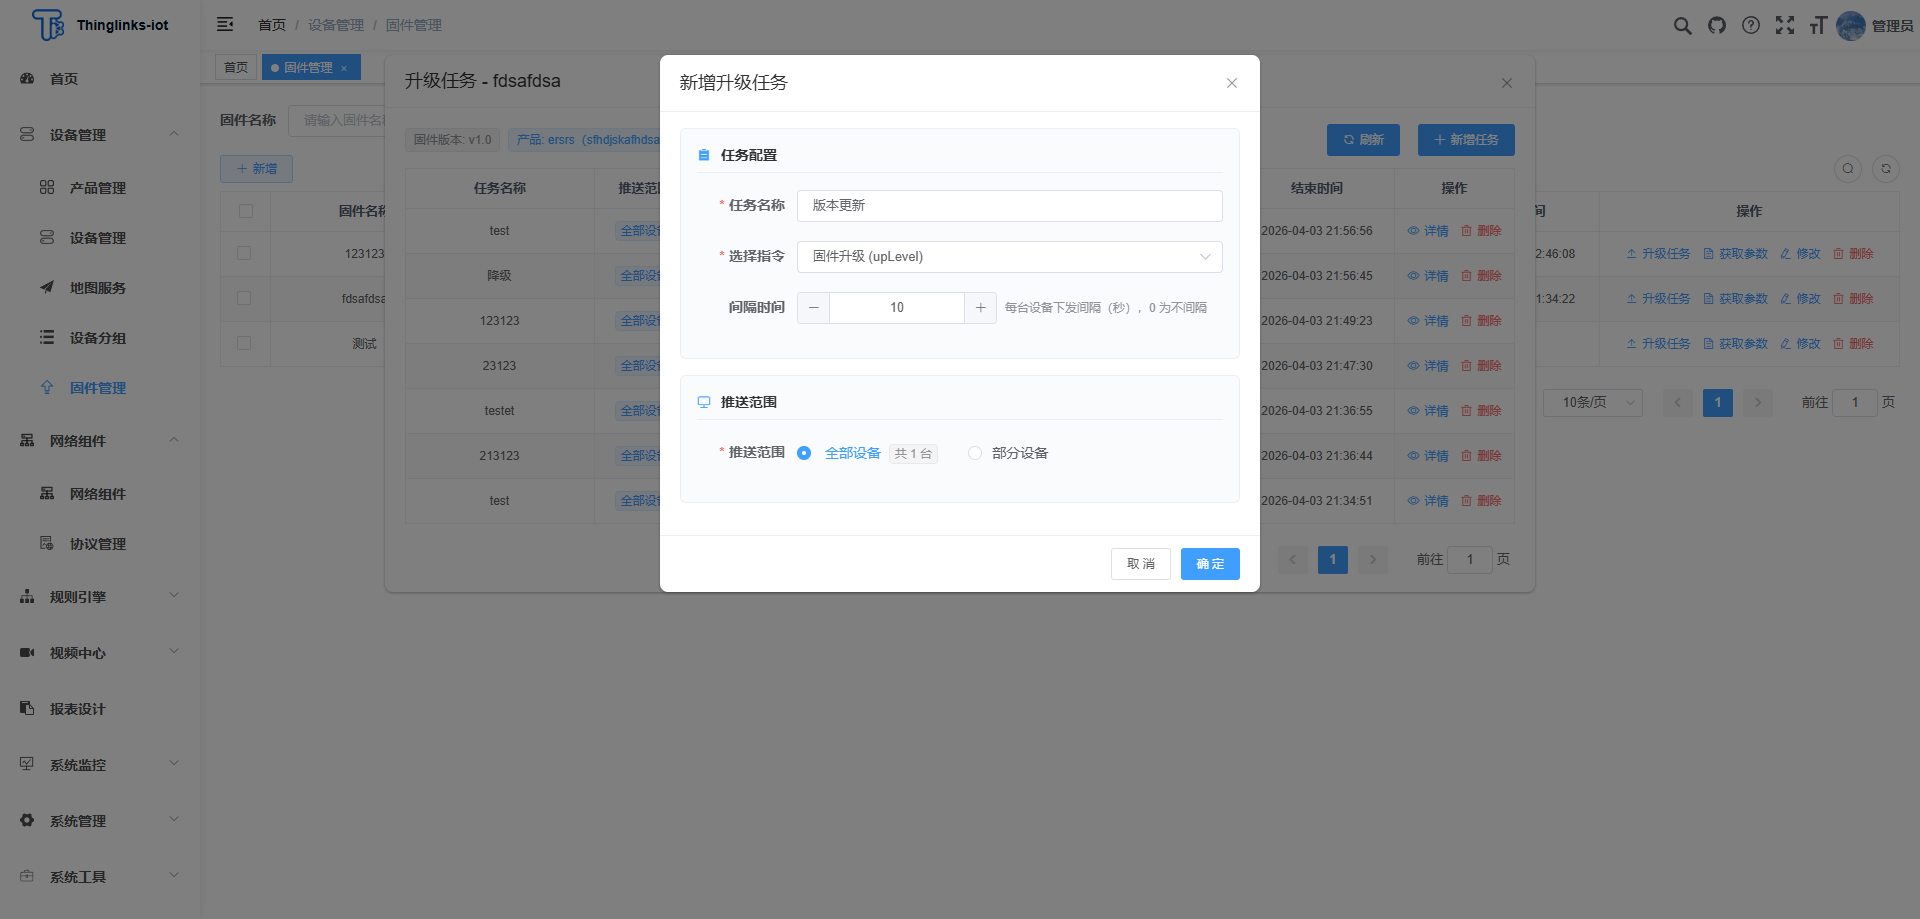
Task: Collapse sidebar with hamburger icon
Action: tap(225, 24)
